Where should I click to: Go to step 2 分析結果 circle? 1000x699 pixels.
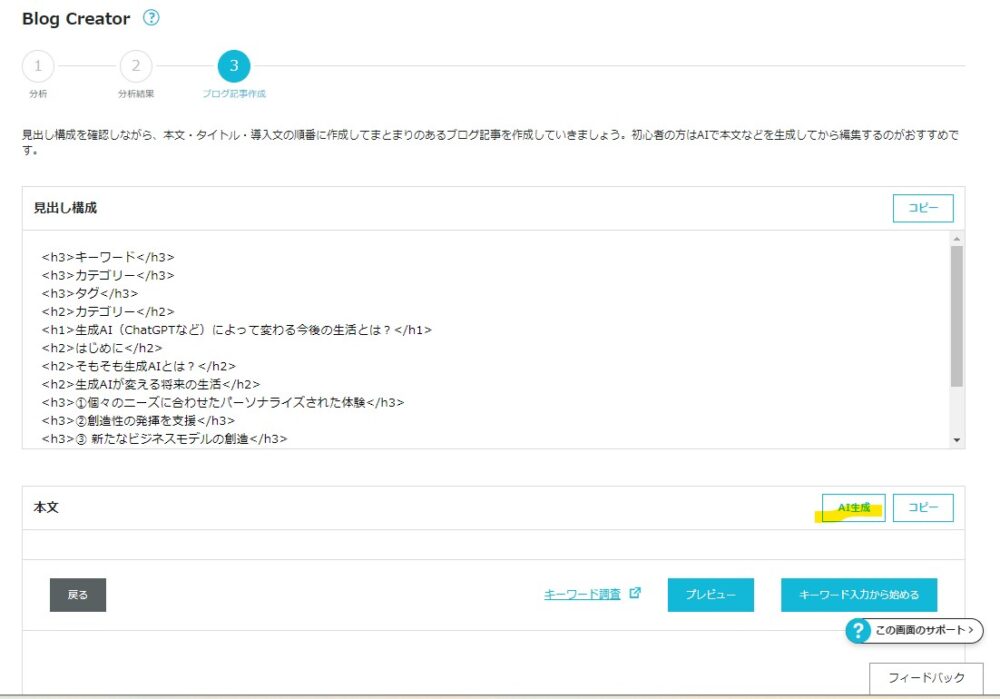click(136, 67)
